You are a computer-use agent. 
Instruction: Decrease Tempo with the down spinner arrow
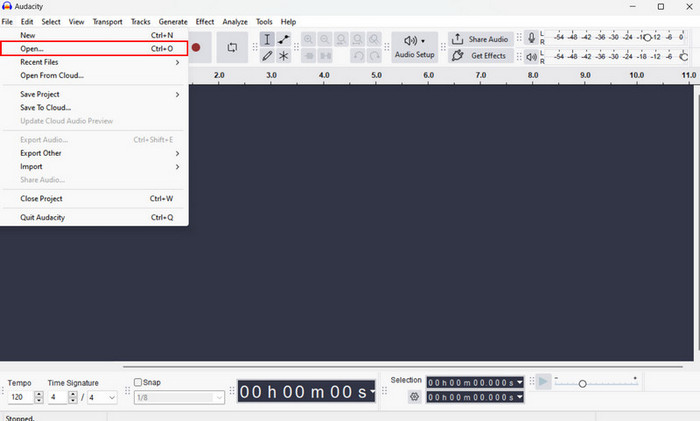point(39,400)
